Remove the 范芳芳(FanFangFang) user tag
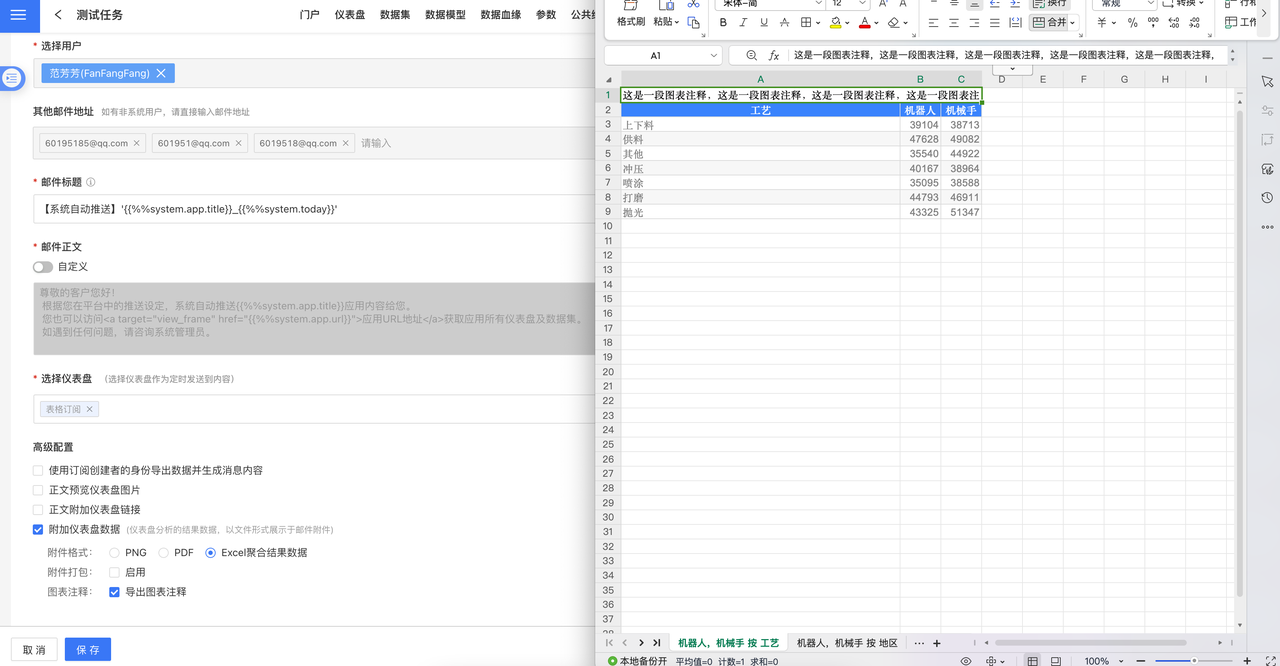The image size is (1280, 666). [160, 73]
